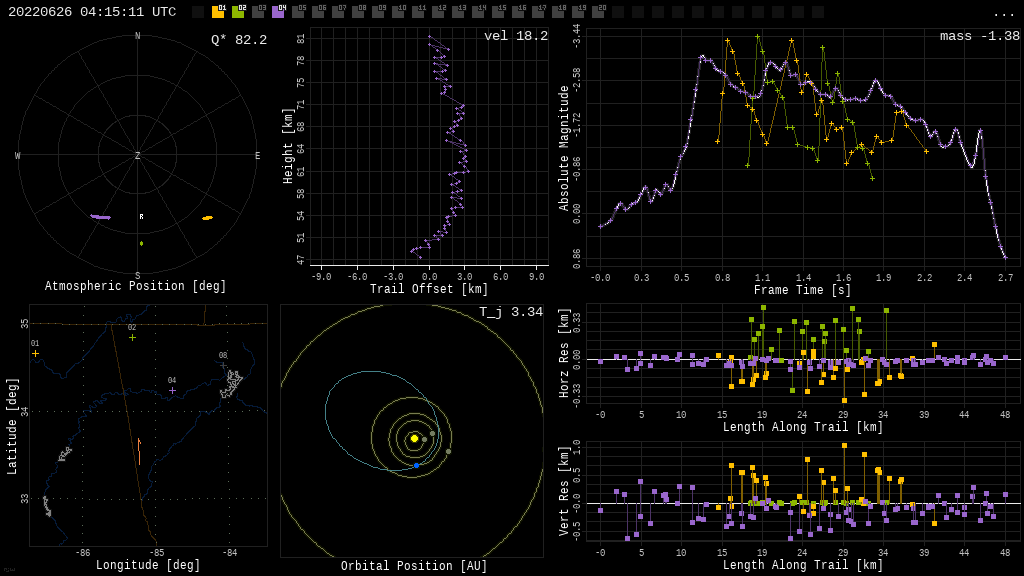
Task: Select the mass -1.38 readout
Action: (x=979, y=36)
